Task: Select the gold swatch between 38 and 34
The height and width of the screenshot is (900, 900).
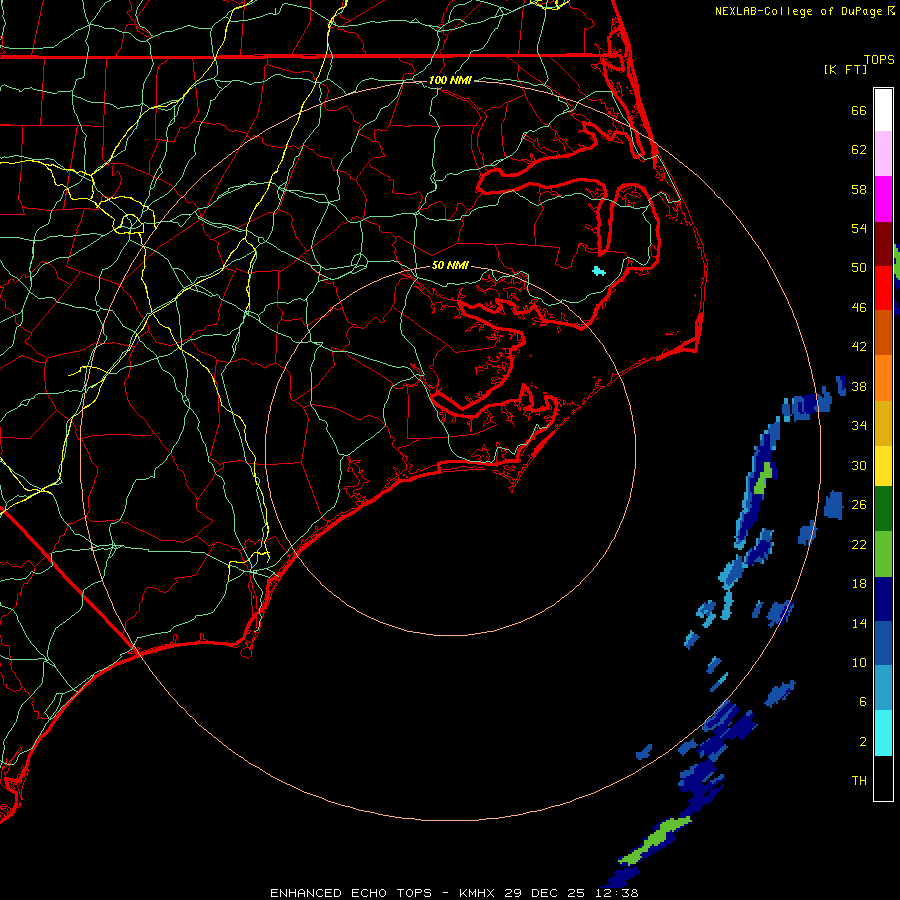Action: (x=883, y=423)
